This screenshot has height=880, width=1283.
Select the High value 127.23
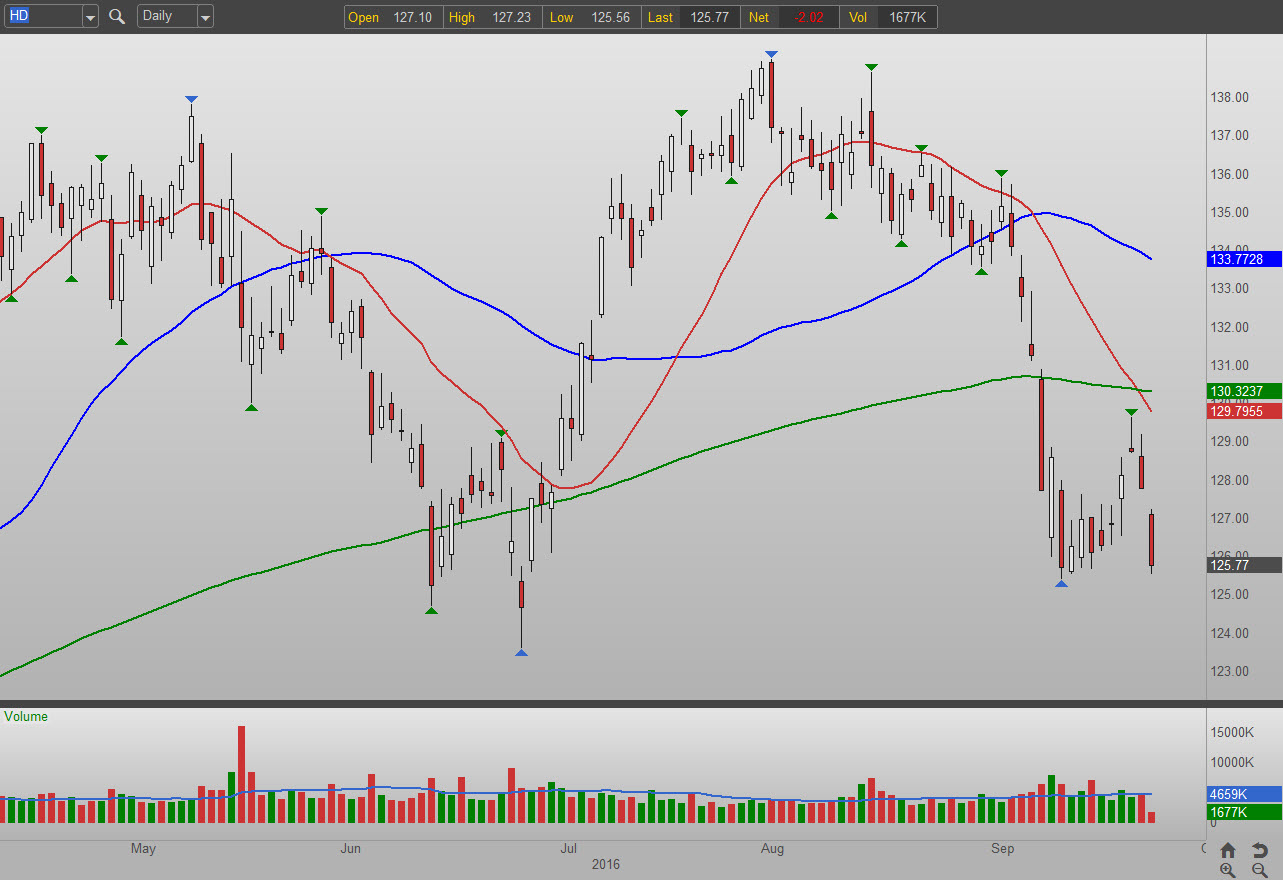pyautogui.click(x=510, y=17)
